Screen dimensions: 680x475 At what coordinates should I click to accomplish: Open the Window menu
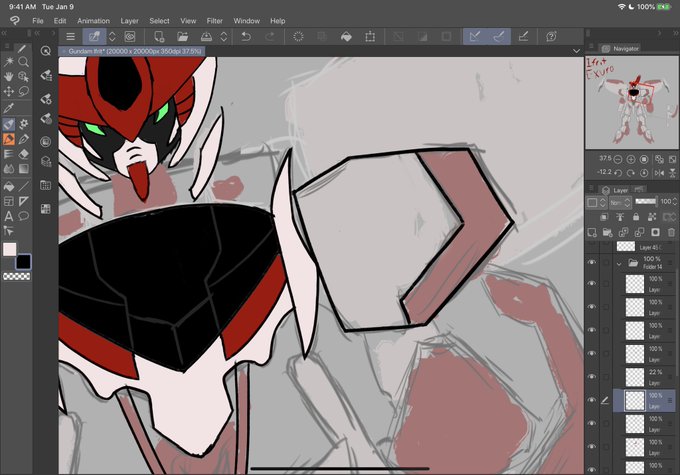tap(247, 21)
